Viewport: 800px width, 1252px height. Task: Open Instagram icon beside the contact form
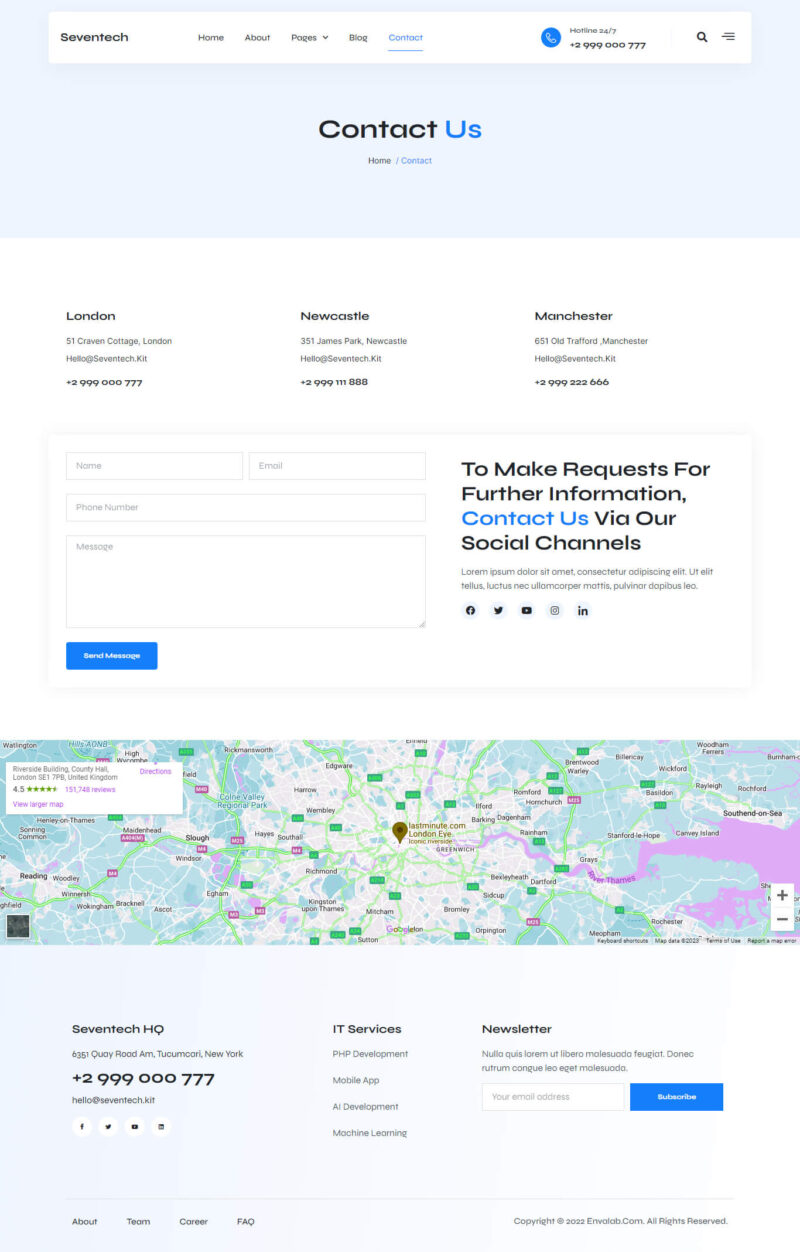click(555, 611)
